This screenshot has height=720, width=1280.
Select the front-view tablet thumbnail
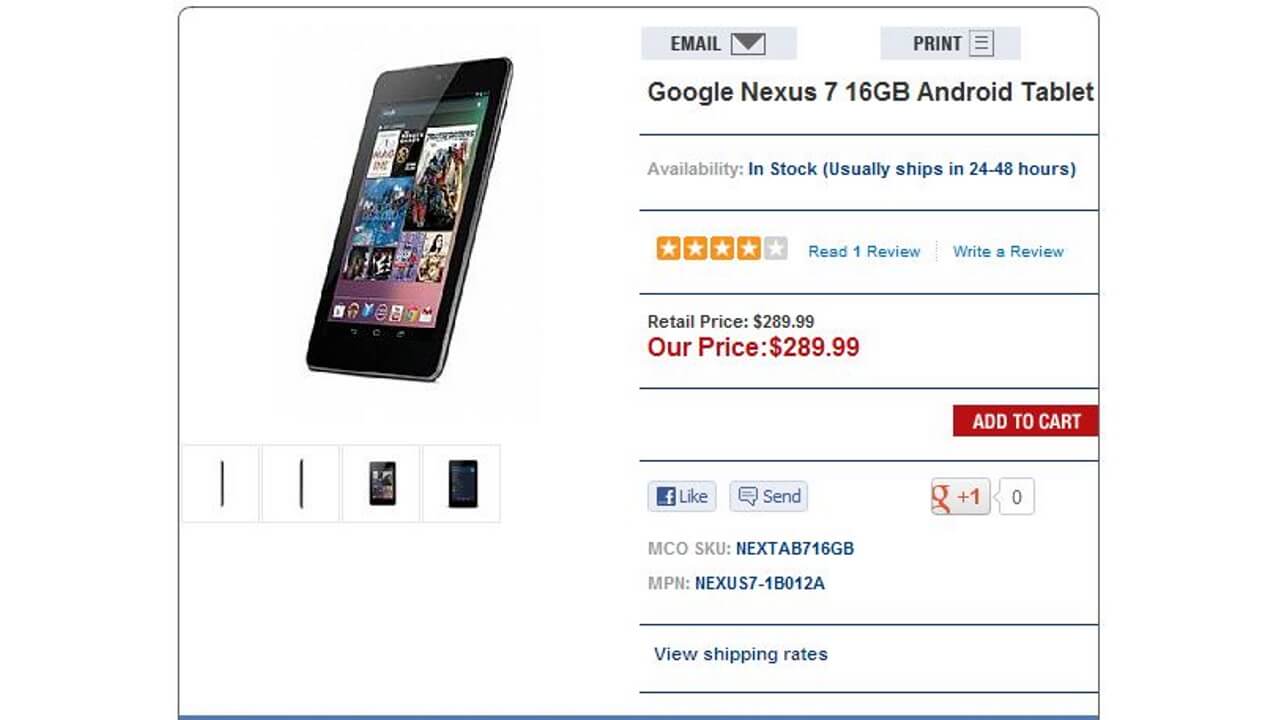point(383,484)
